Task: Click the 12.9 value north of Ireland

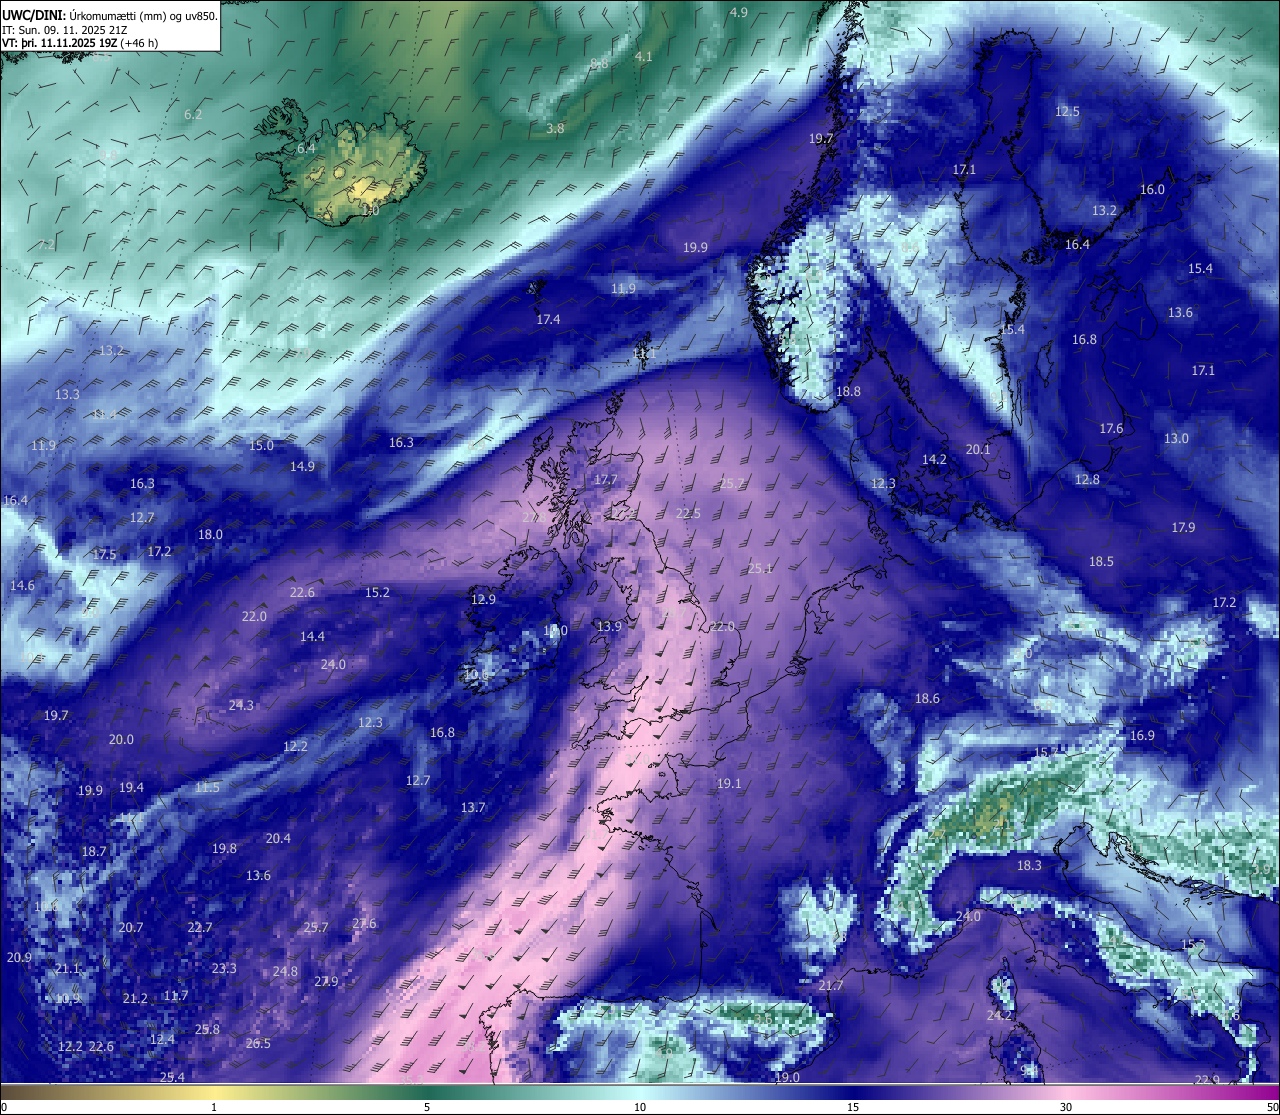Action: coord(483,600)
